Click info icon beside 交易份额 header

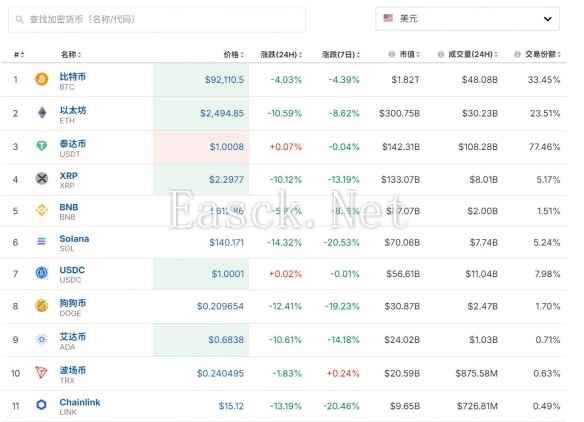[517, 54]
